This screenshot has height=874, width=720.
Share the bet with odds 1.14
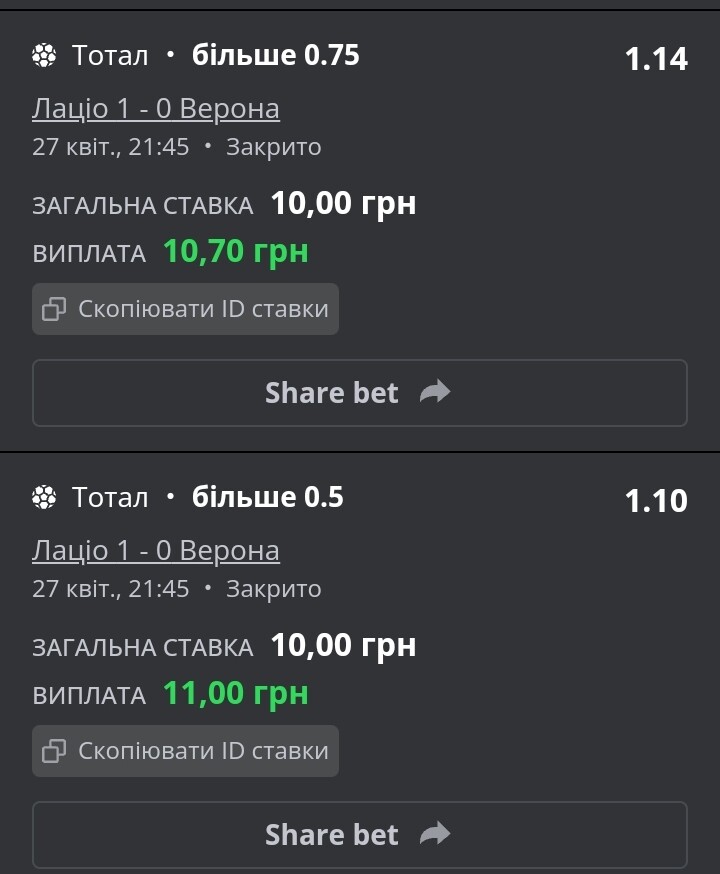pyautogui.click(x=360, y=393)
